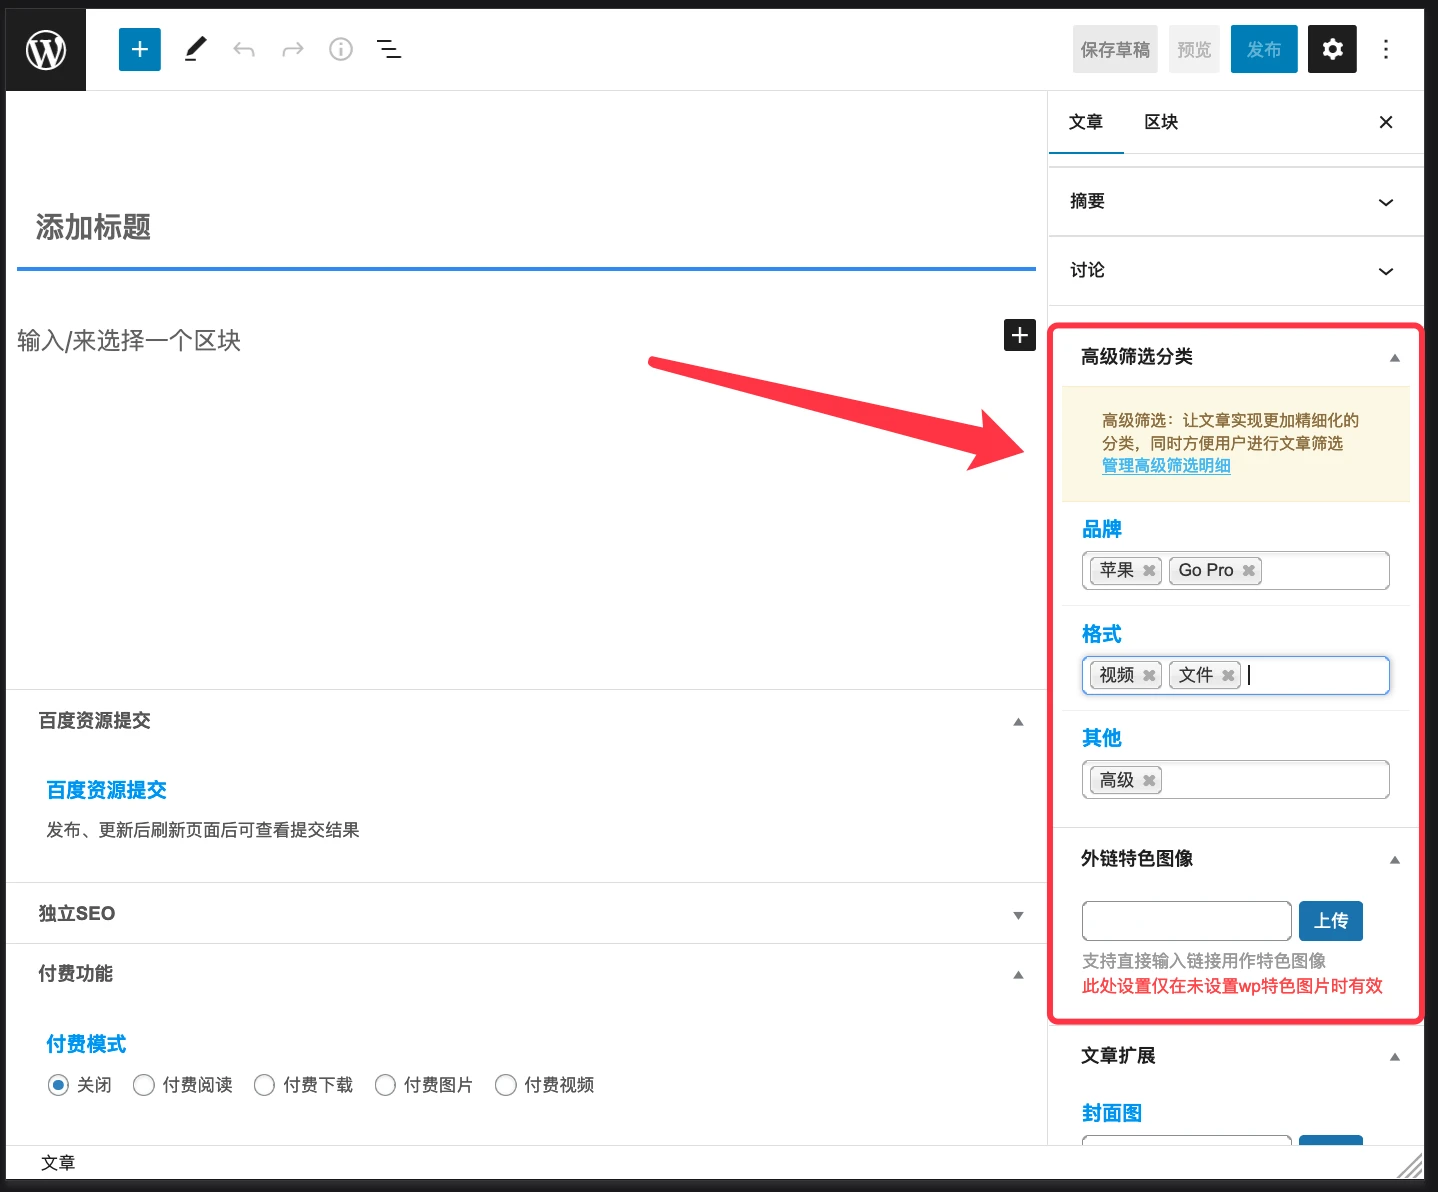This screenshot has height=1192, width=1438.
Task: Select the pencil edit mode tool
Action: (195, 49)
